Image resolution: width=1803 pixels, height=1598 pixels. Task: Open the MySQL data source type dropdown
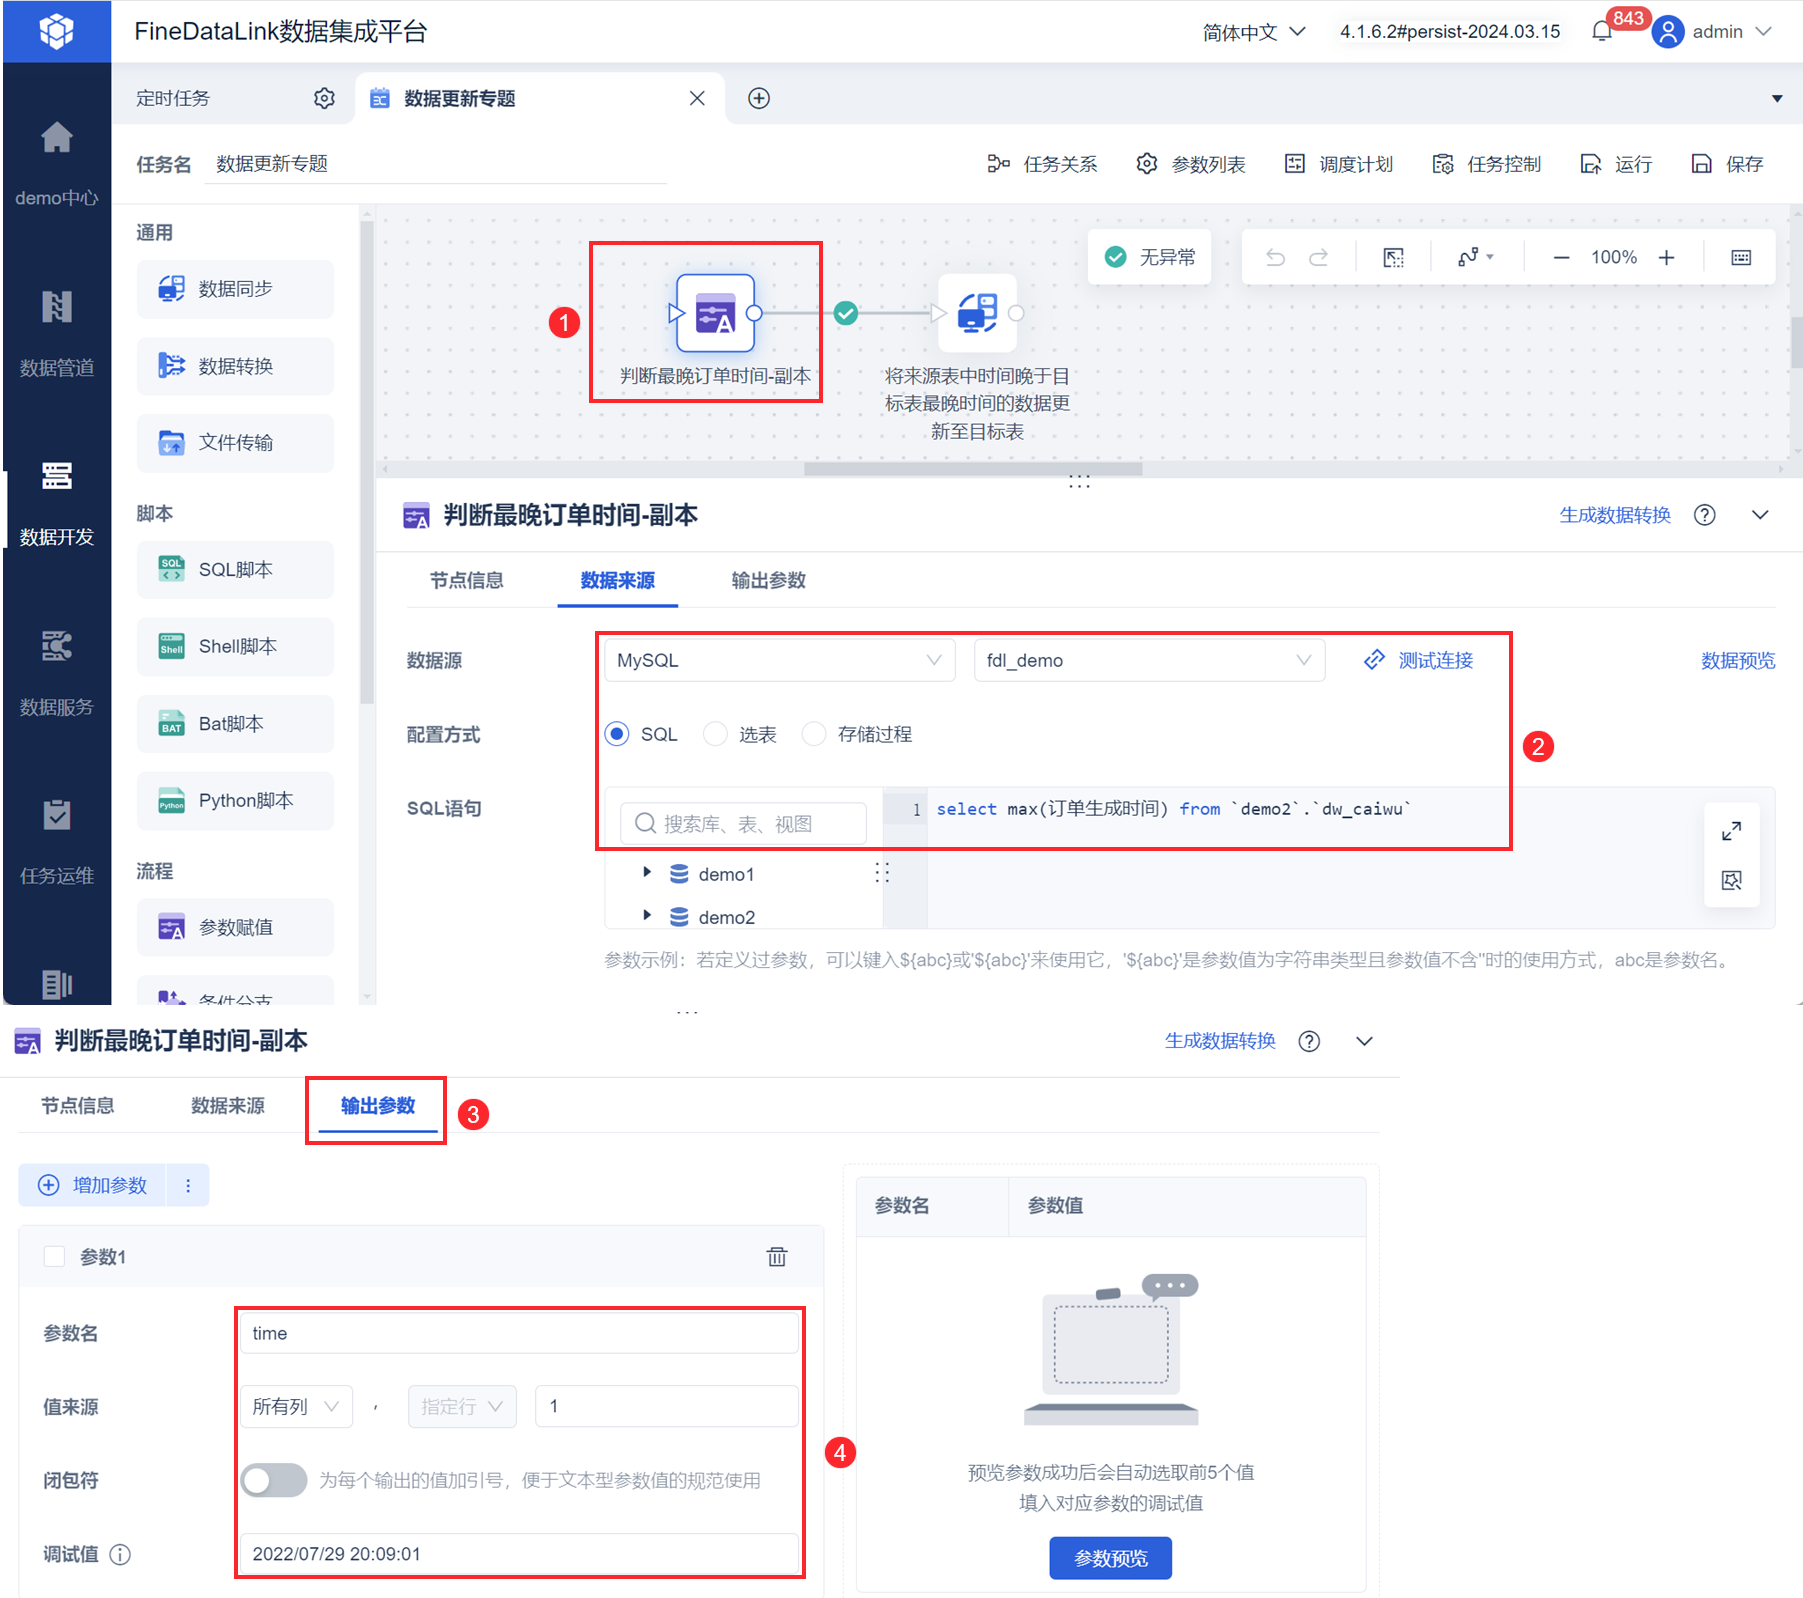tap(780, 660)
